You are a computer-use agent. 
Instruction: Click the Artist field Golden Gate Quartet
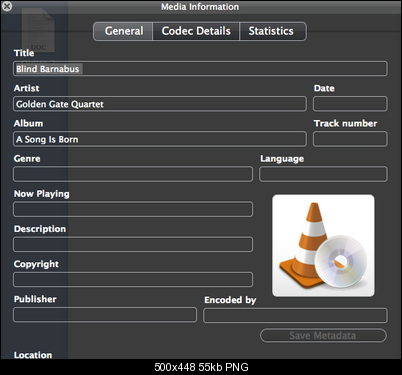tap(160, 104)
